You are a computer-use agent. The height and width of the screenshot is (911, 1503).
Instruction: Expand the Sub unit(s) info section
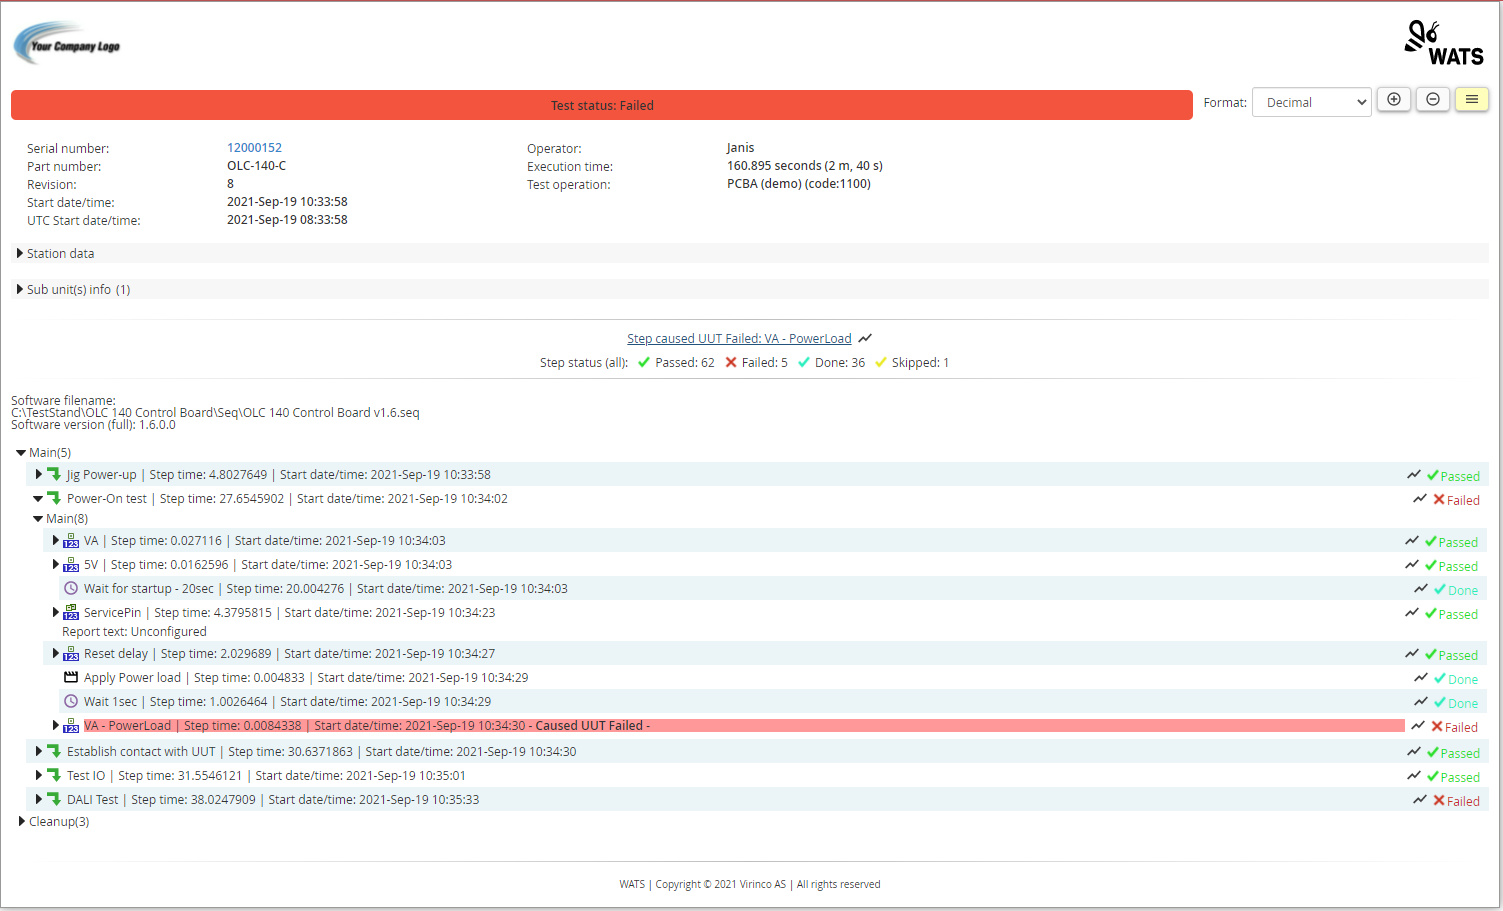20,290
